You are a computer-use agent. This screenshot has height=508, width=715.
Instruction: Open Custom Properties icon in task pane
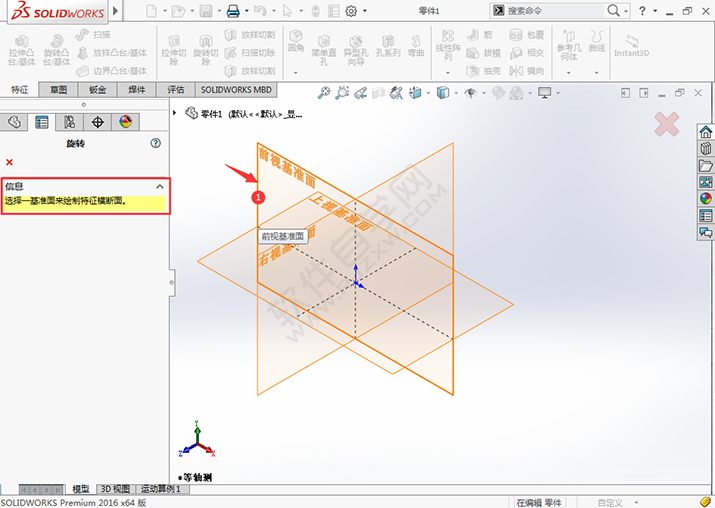coord(705,216)
